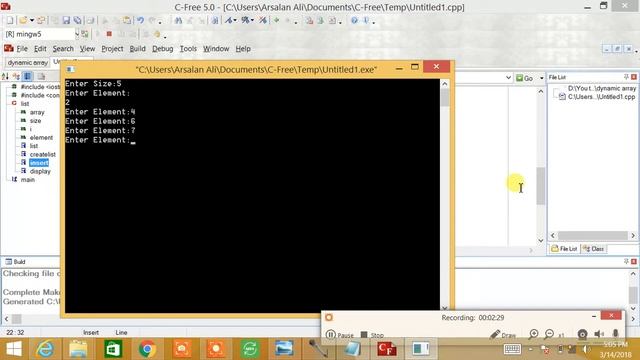Pause the screen recording
640x360 pixels.
point(340,335)
